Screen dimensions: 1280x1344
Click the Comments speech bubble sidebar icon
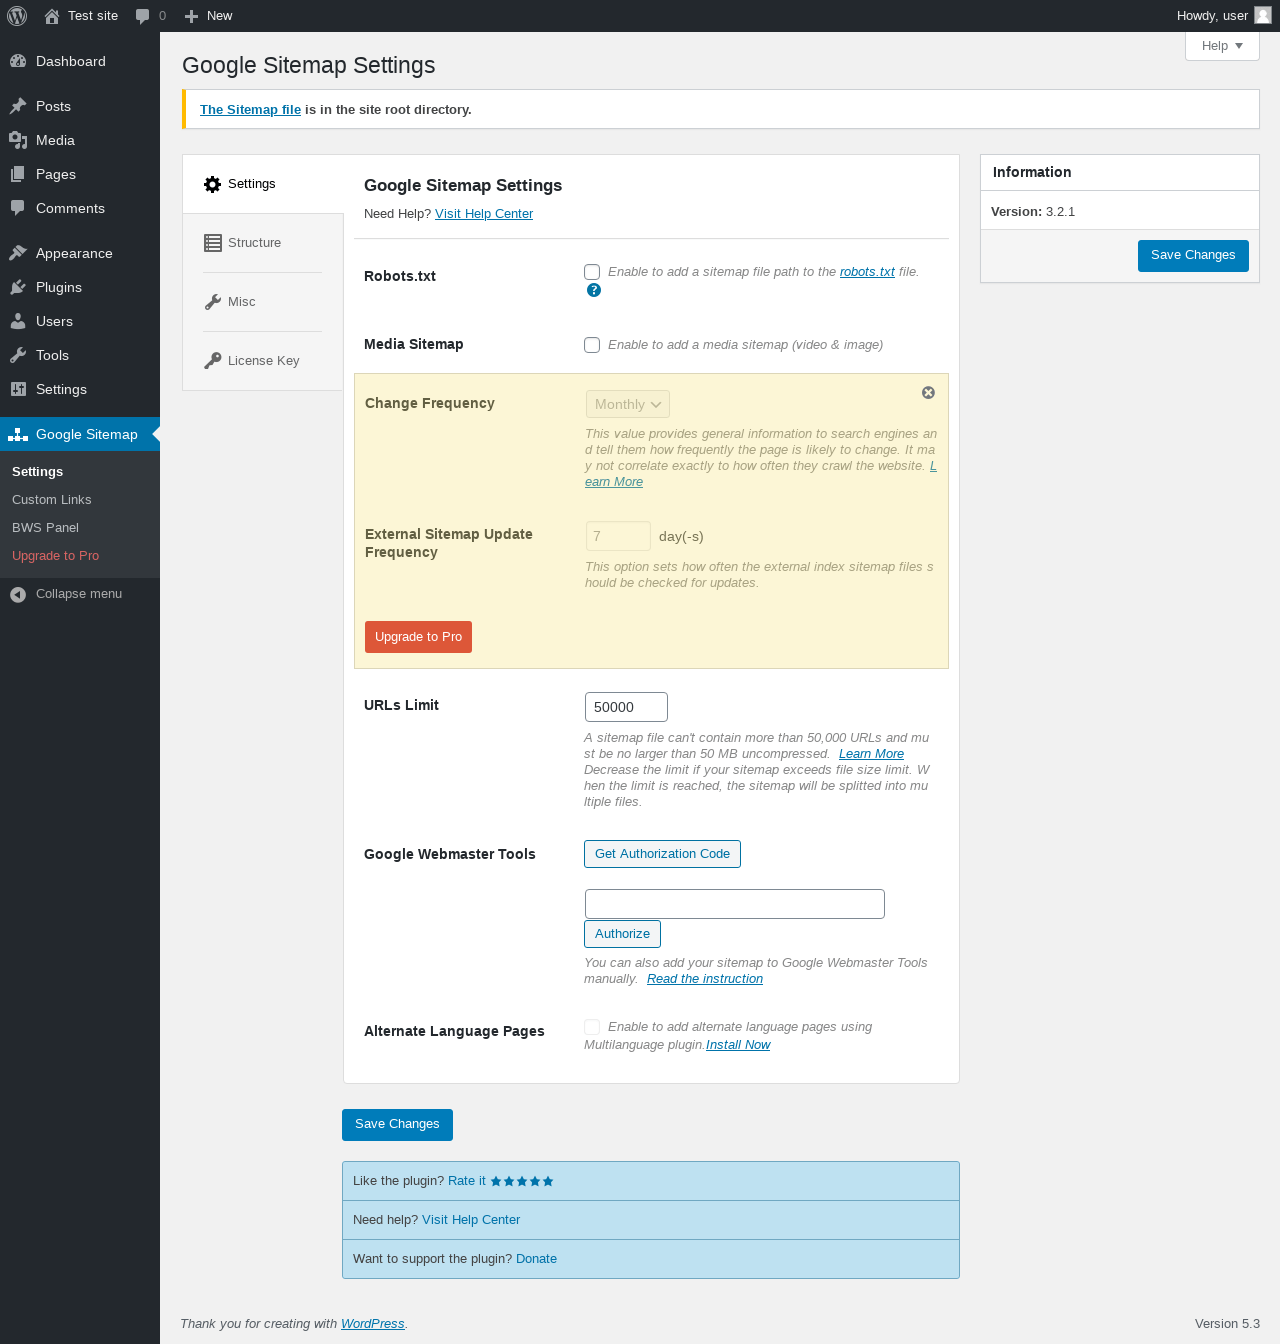18,208
